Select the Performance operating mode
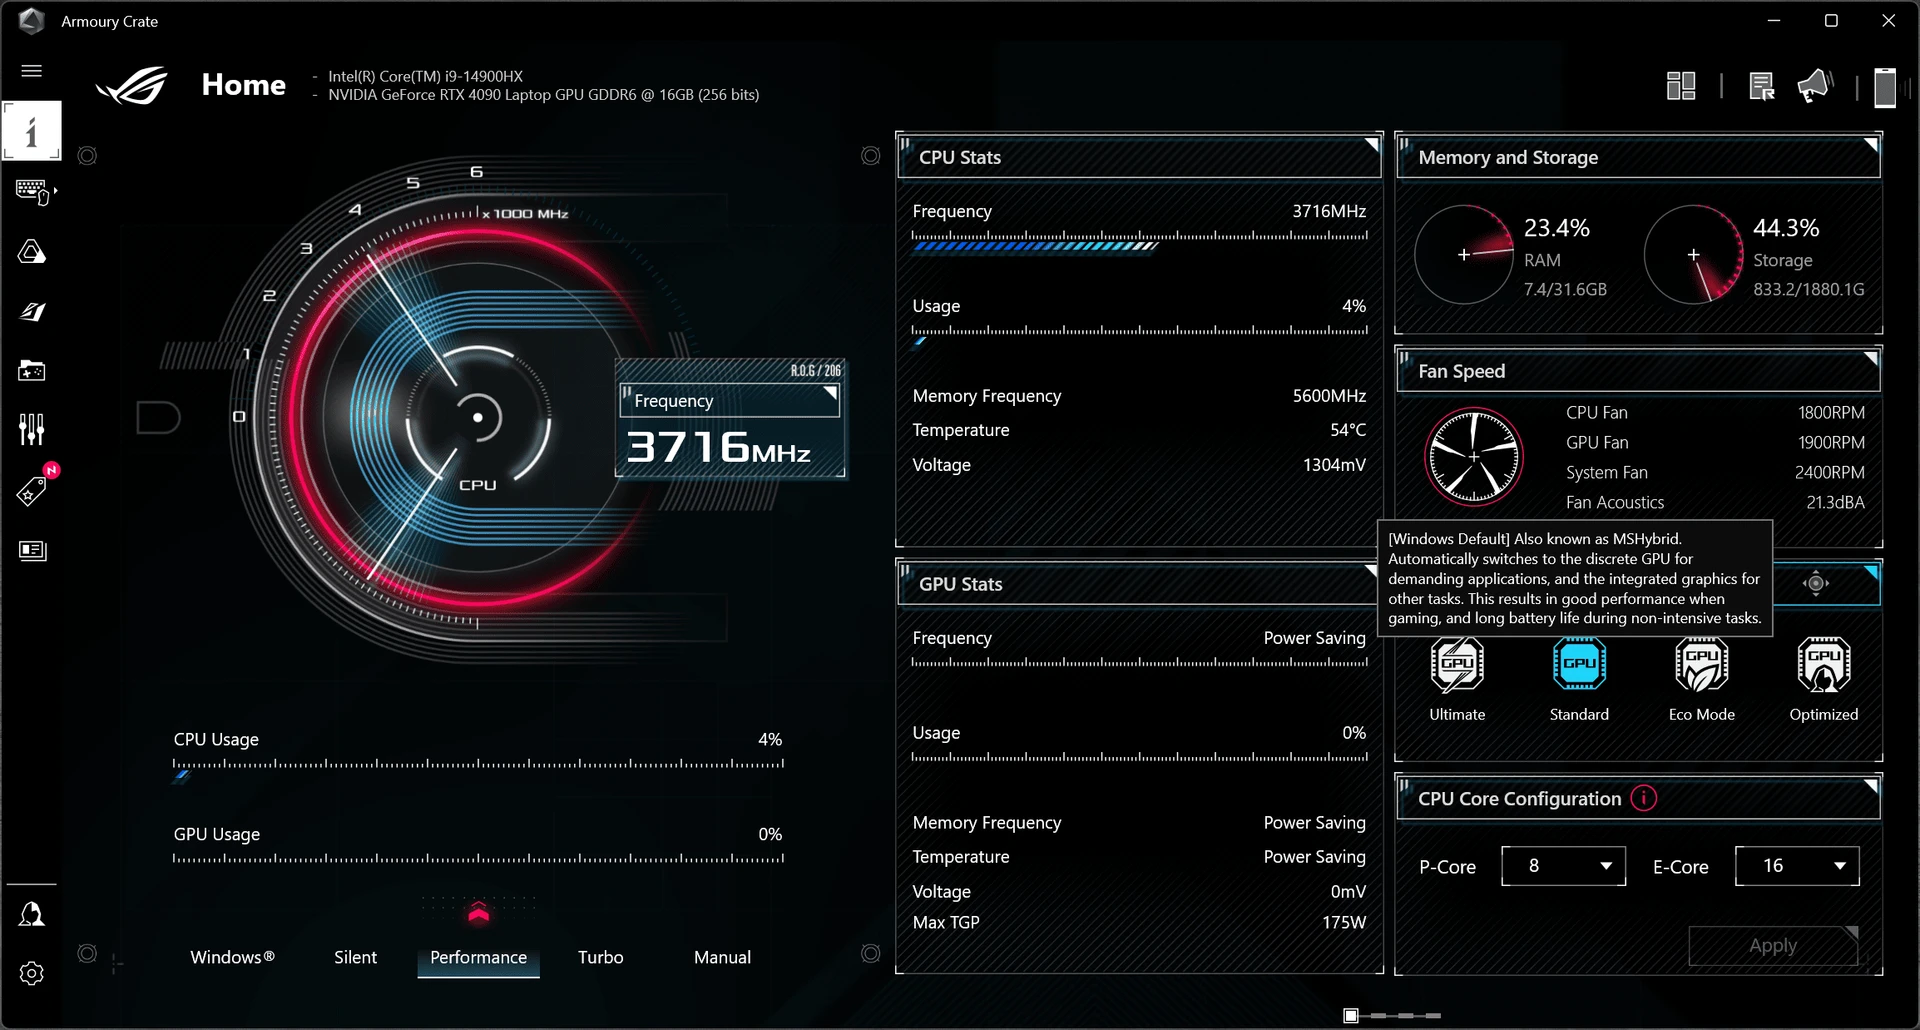1920x1030 pixels. (478, 957)
